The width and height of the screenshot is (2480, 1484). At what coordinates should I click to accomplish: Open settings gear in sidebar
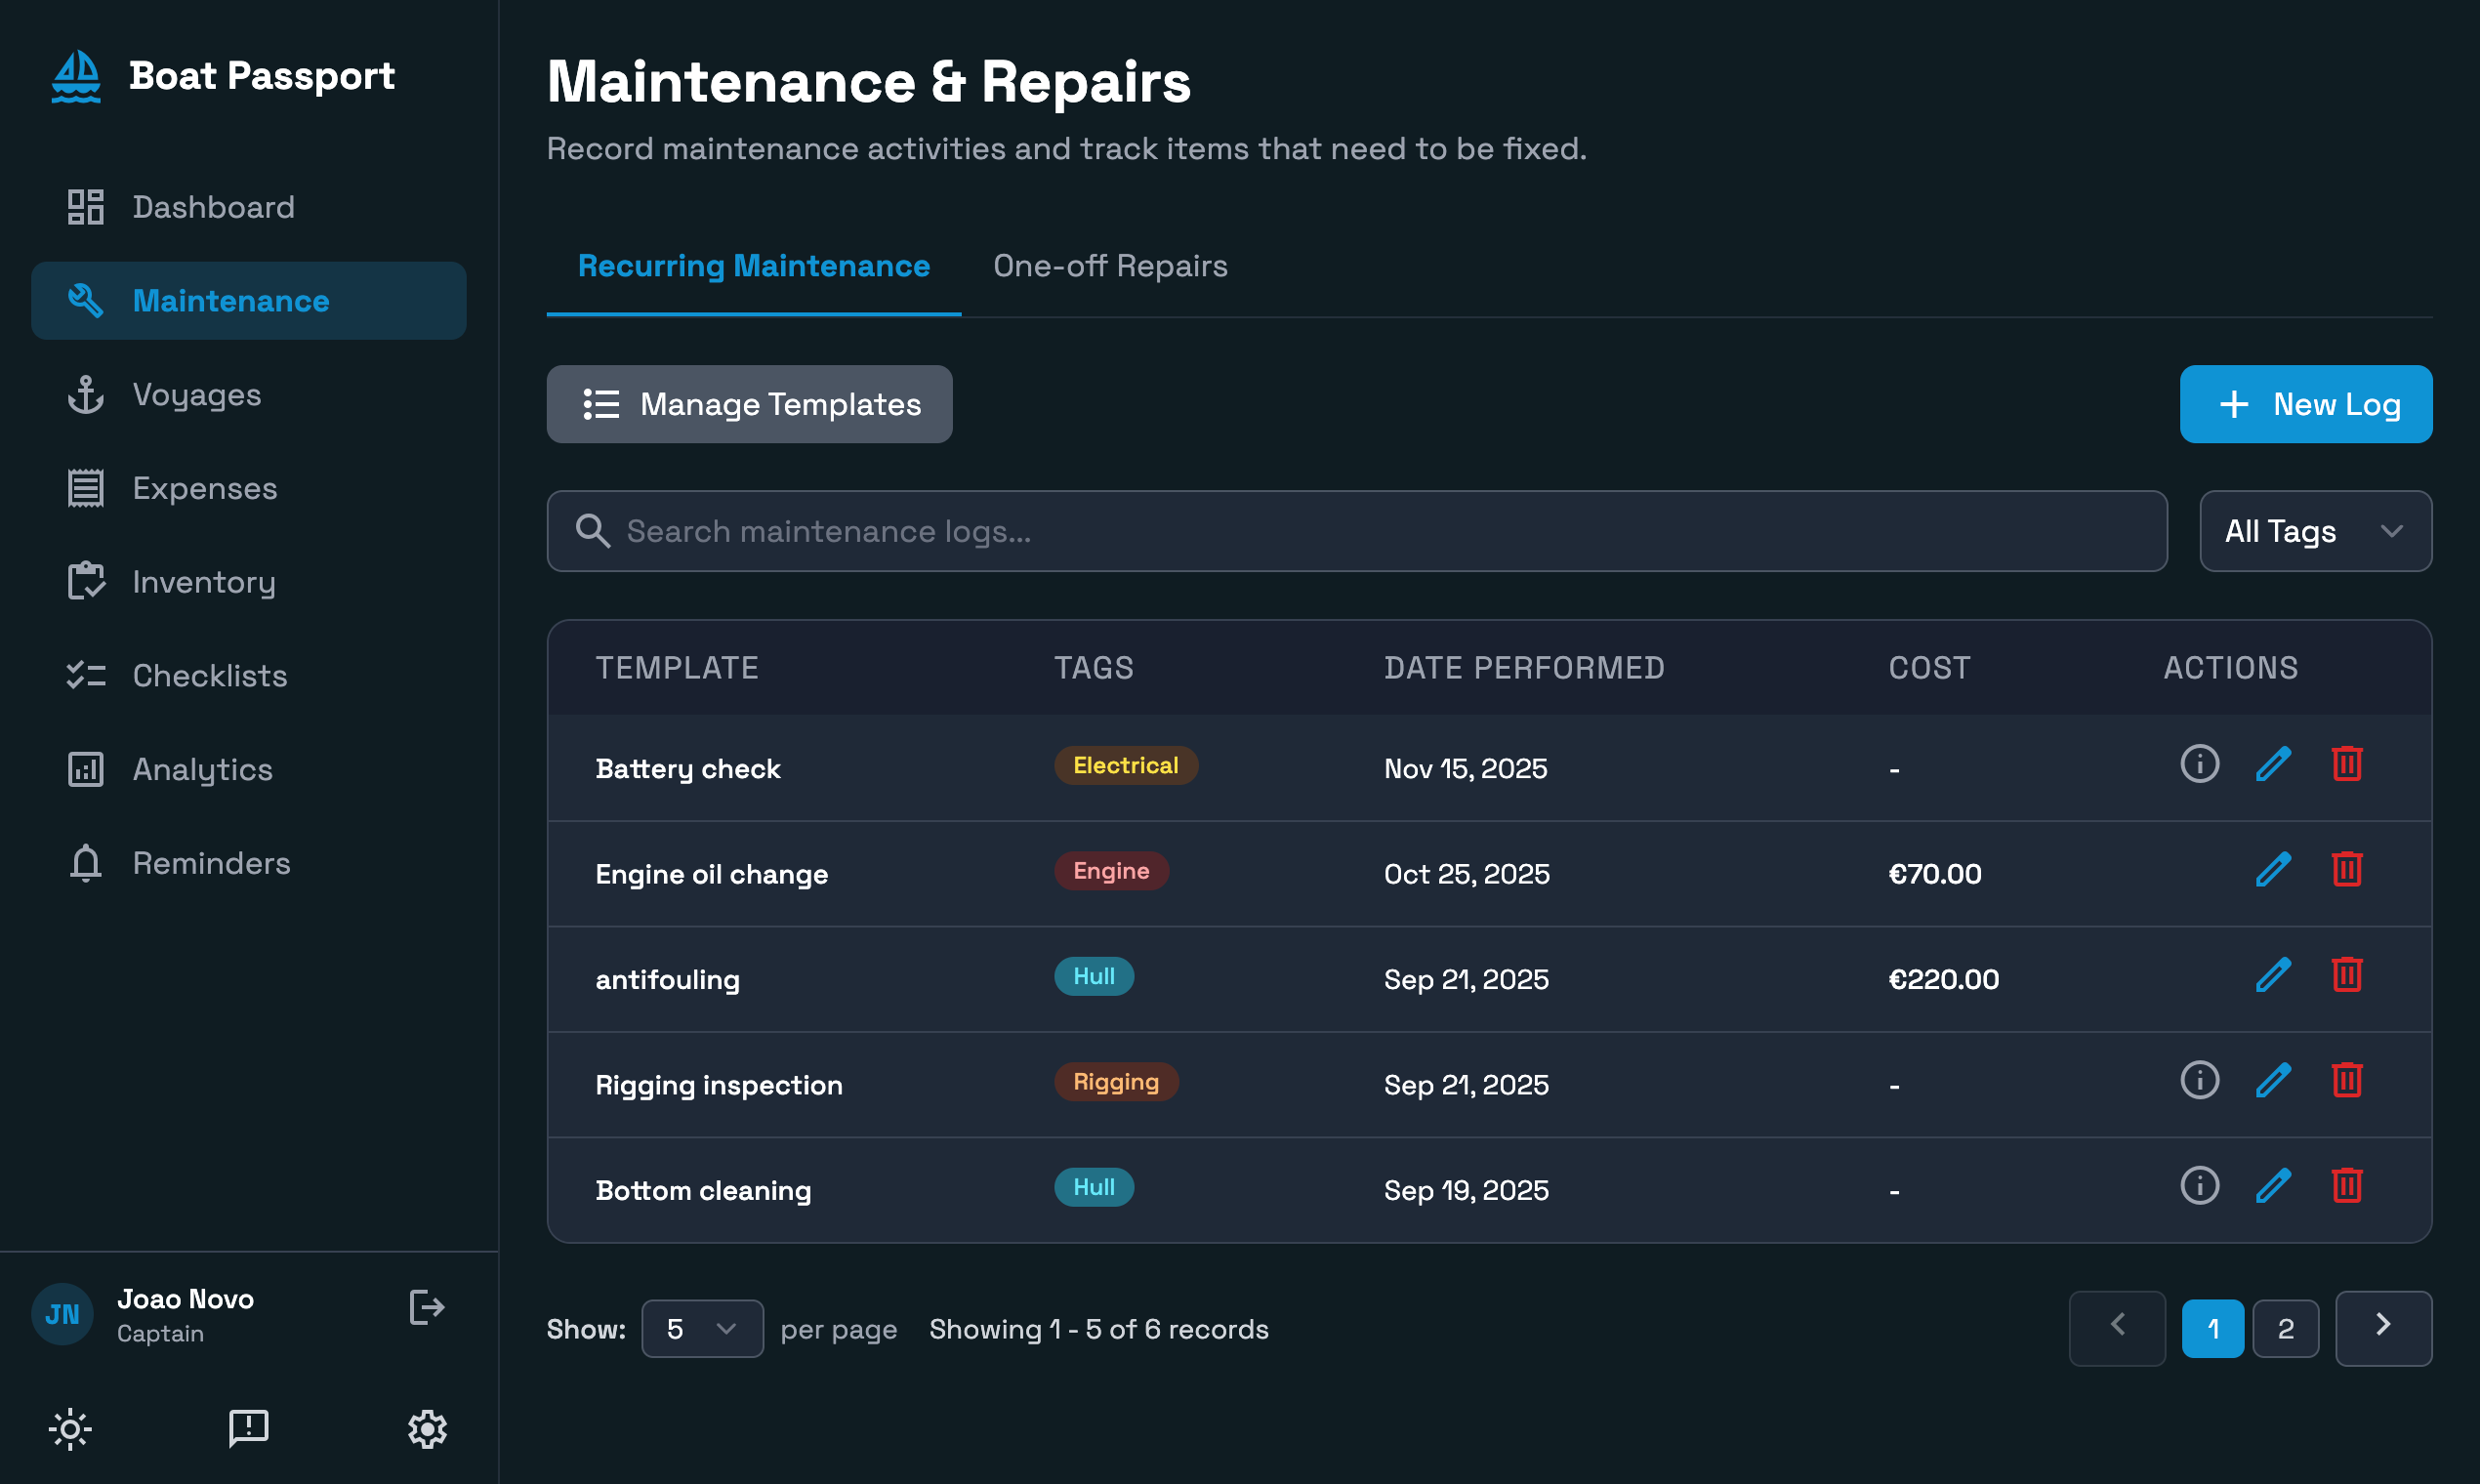[x=427, y=1428]
